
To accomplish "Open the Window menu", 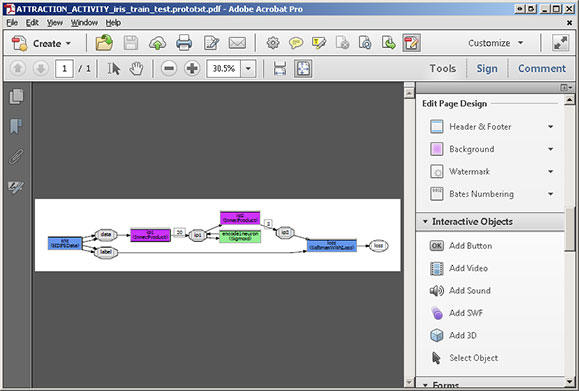I will tap(84, 23).
